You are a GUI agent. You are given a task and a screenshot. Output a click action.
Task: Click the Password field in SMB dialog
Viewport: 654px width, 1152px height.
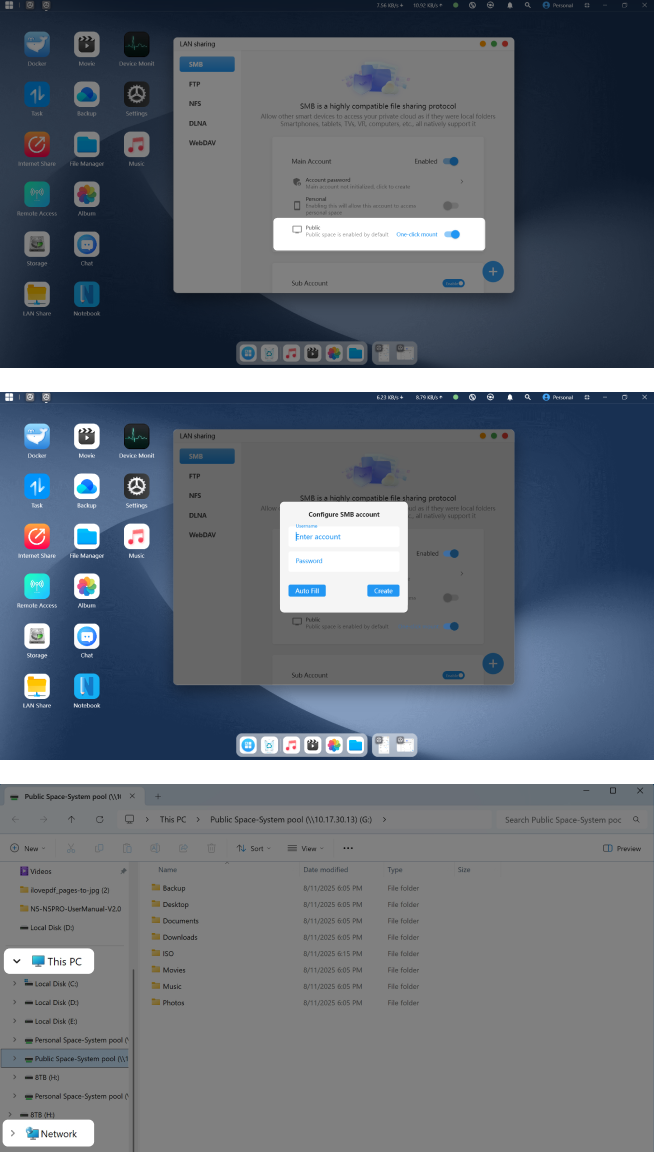click(x=344, y=561)
